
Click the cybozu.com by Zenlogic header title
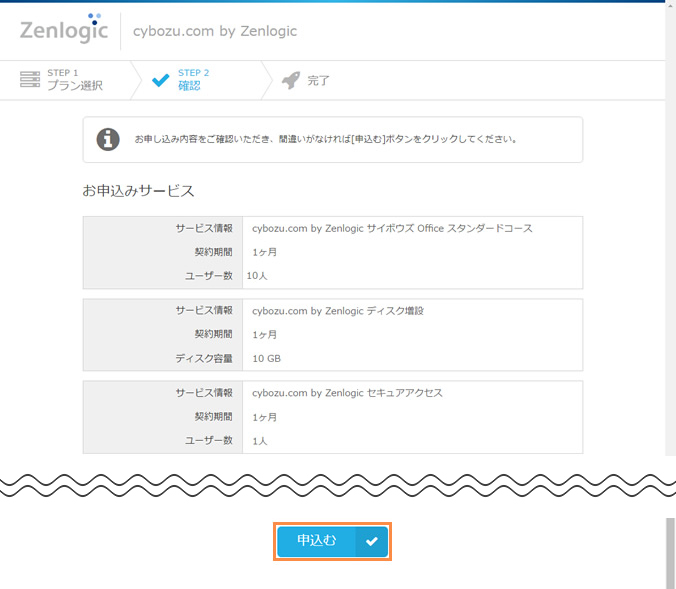coord(215,31)
